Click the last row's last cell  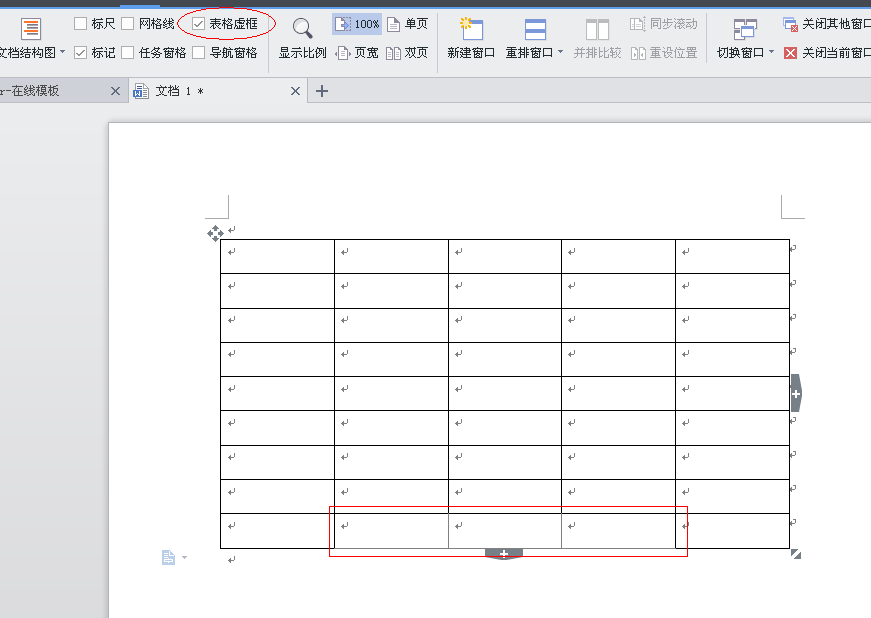click(x=733, y=531)
